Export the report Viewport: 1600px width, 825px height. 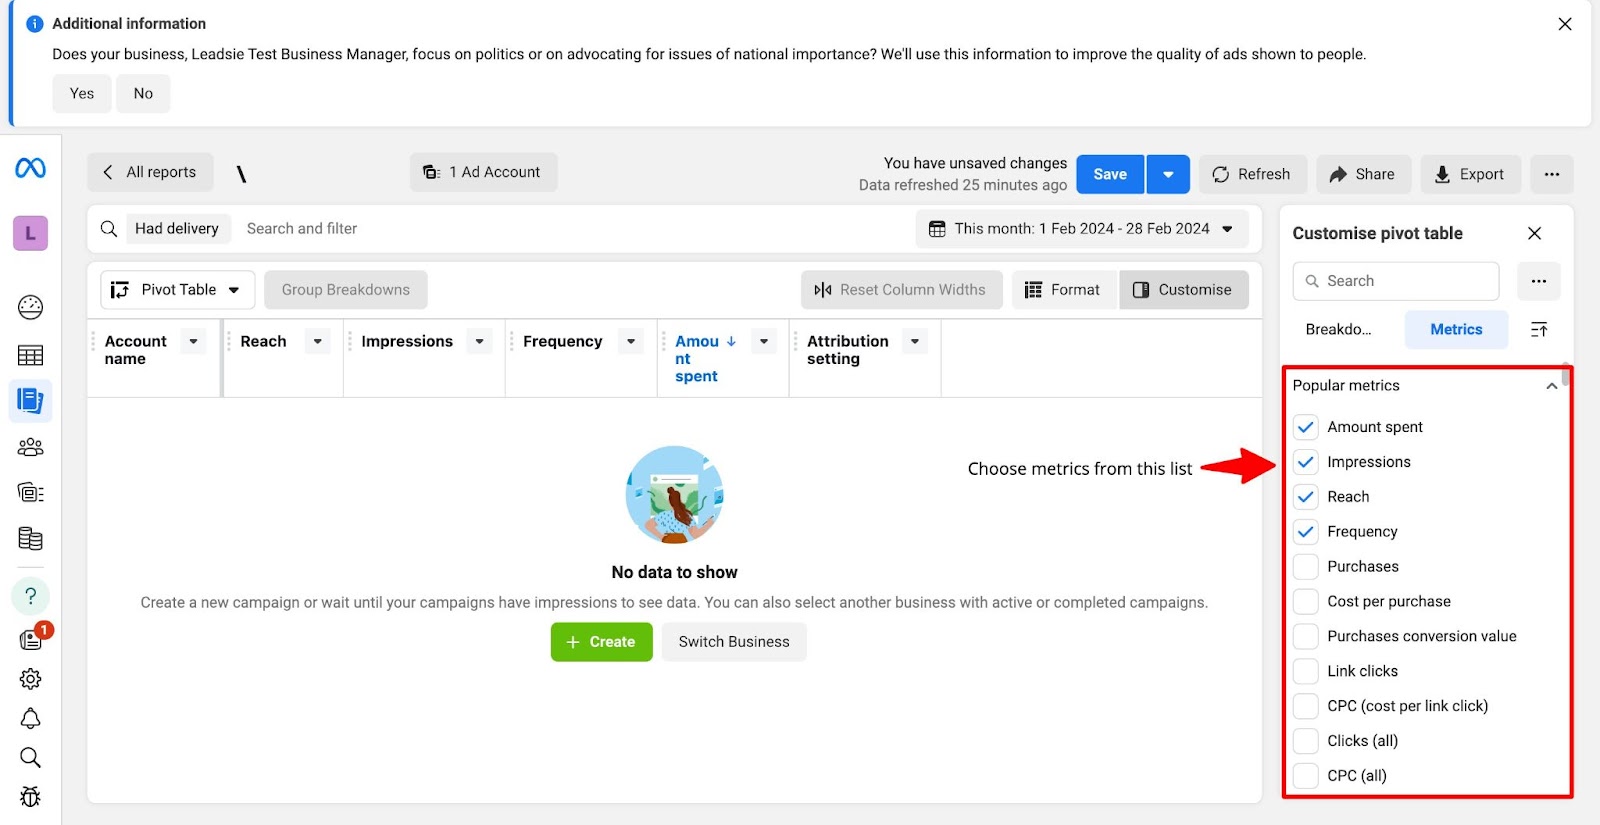click(1470, 174)
